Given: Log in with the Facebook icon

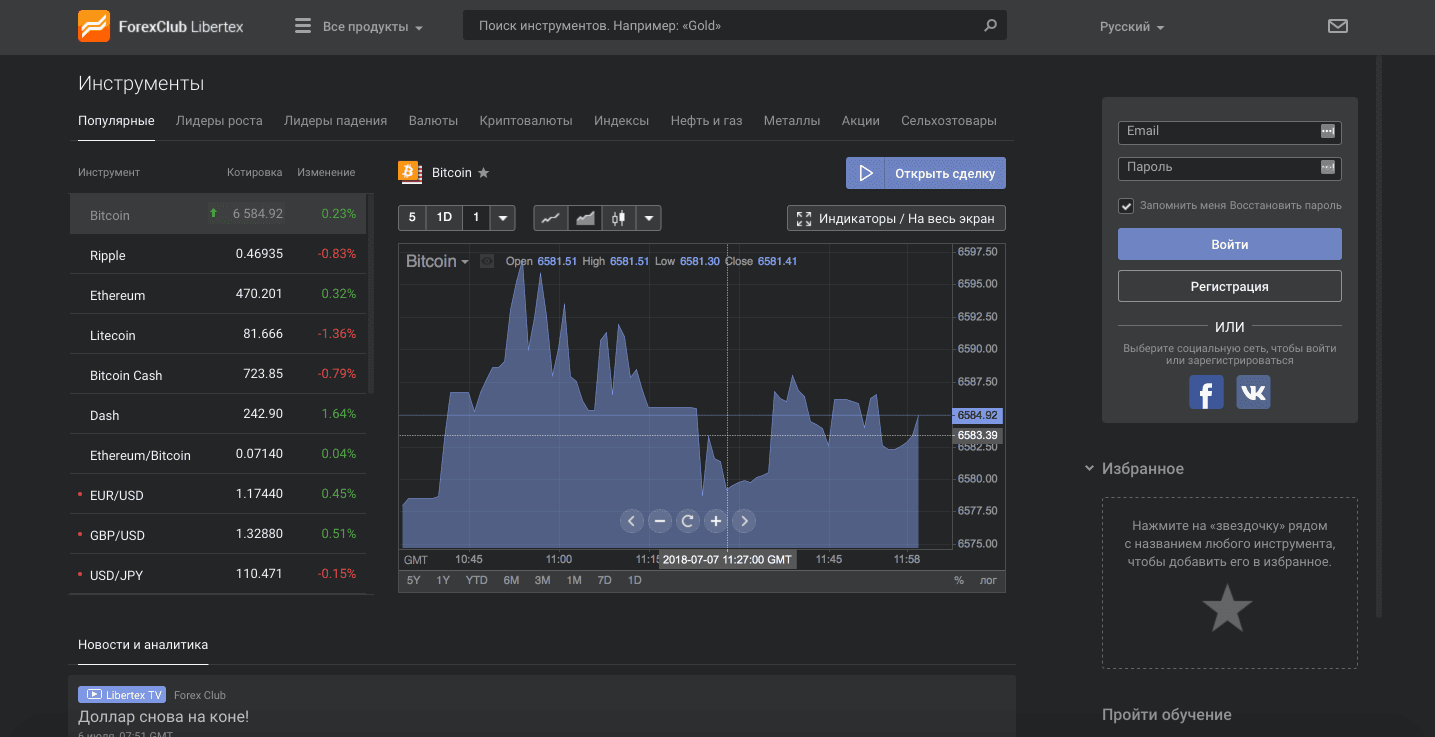Looking at the screenshot, I should tap(1206, 392).
